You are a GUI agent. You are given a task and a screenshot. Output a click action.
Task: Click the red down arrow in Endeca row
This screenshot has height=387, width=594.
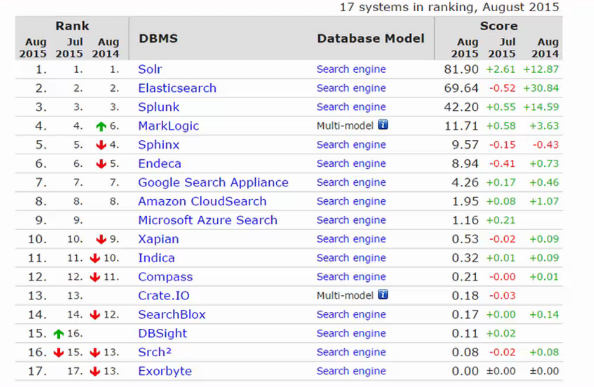101,164
